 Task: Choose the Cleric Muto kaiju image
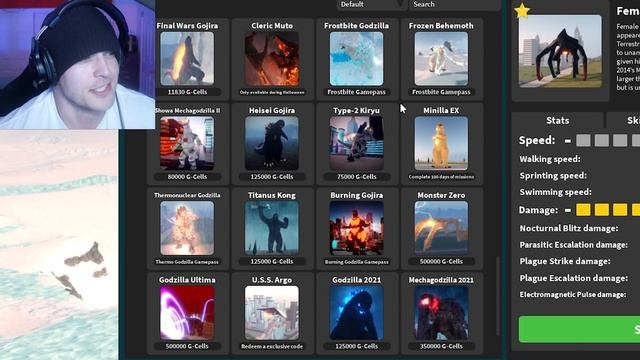click(272, 59)
